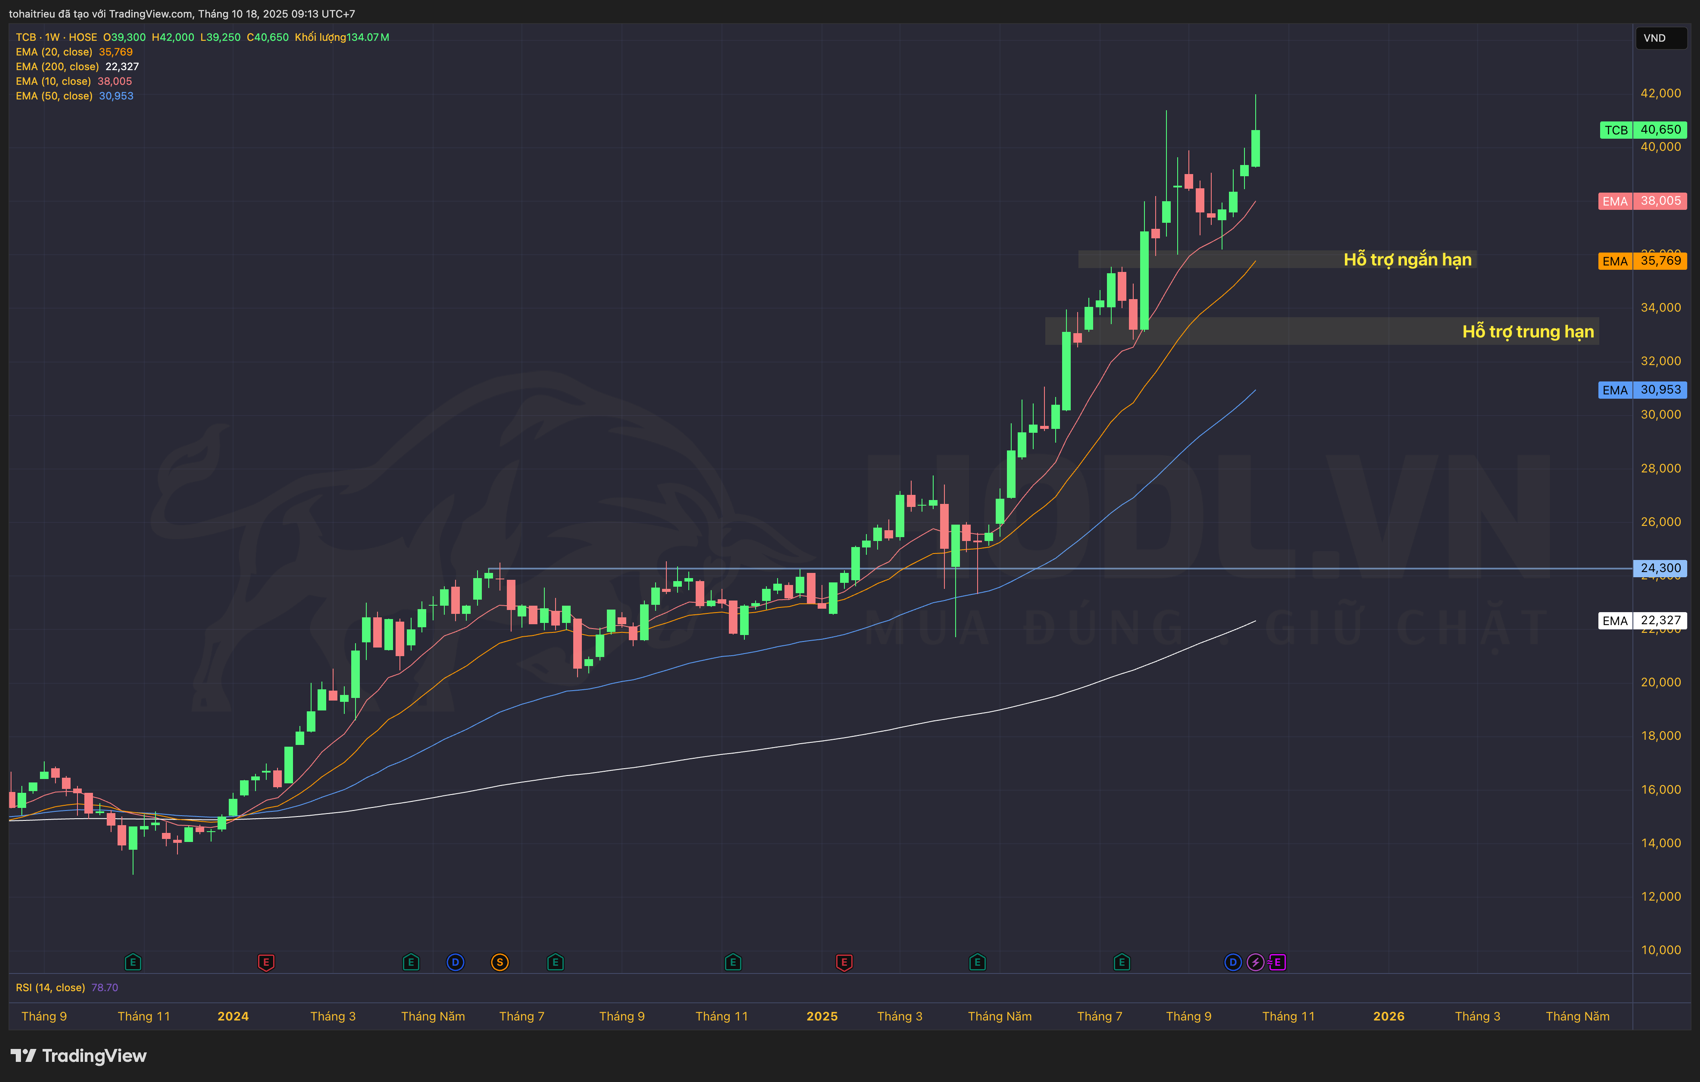
Task: Click green E earnings marker above Tháng 7 2025
Action: click(1122, 962)
